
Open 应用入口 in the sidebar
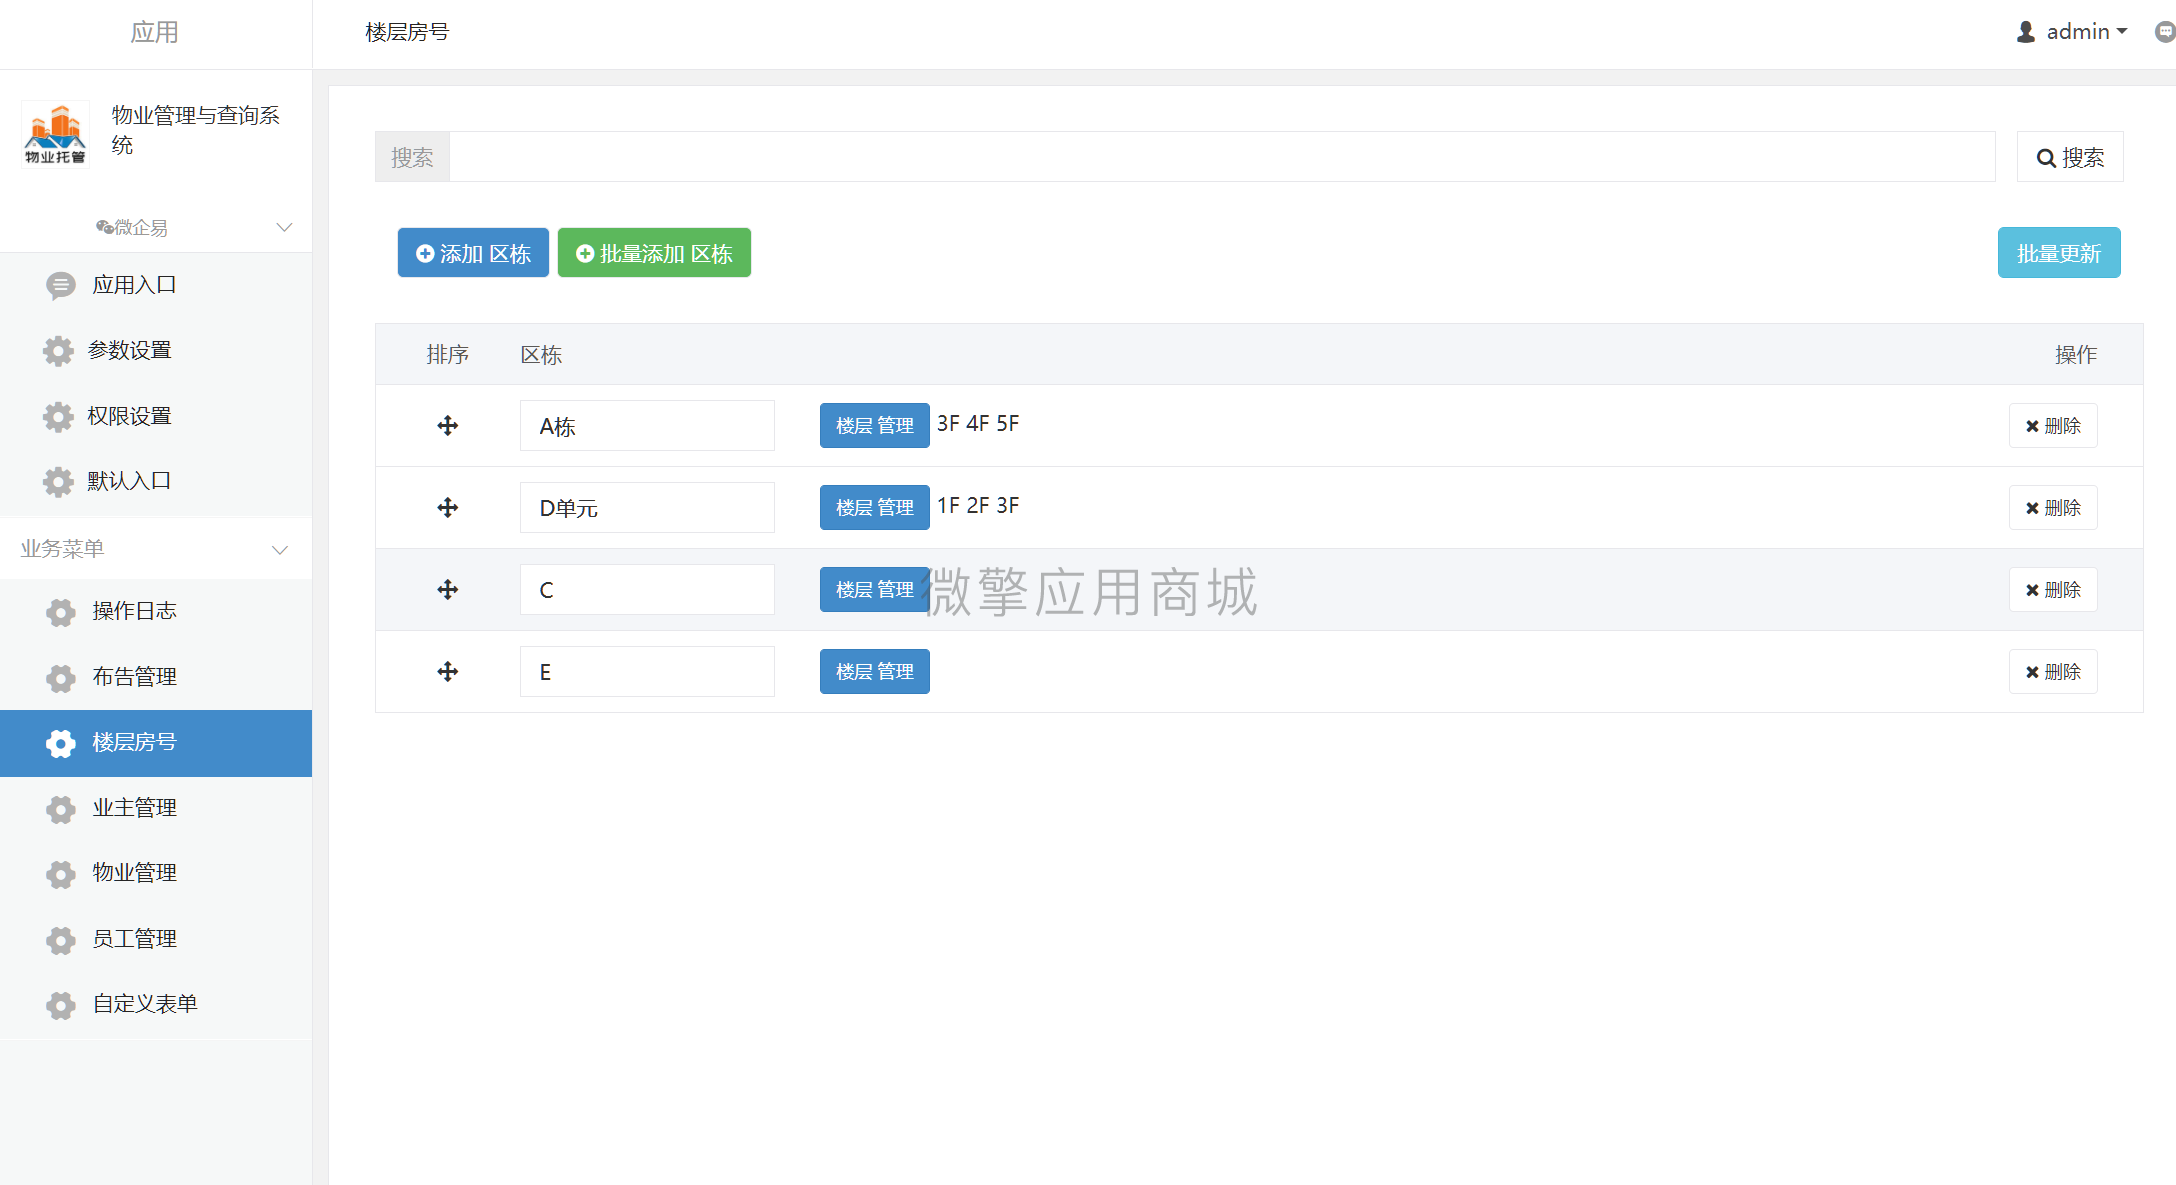(x=156, y=286)
